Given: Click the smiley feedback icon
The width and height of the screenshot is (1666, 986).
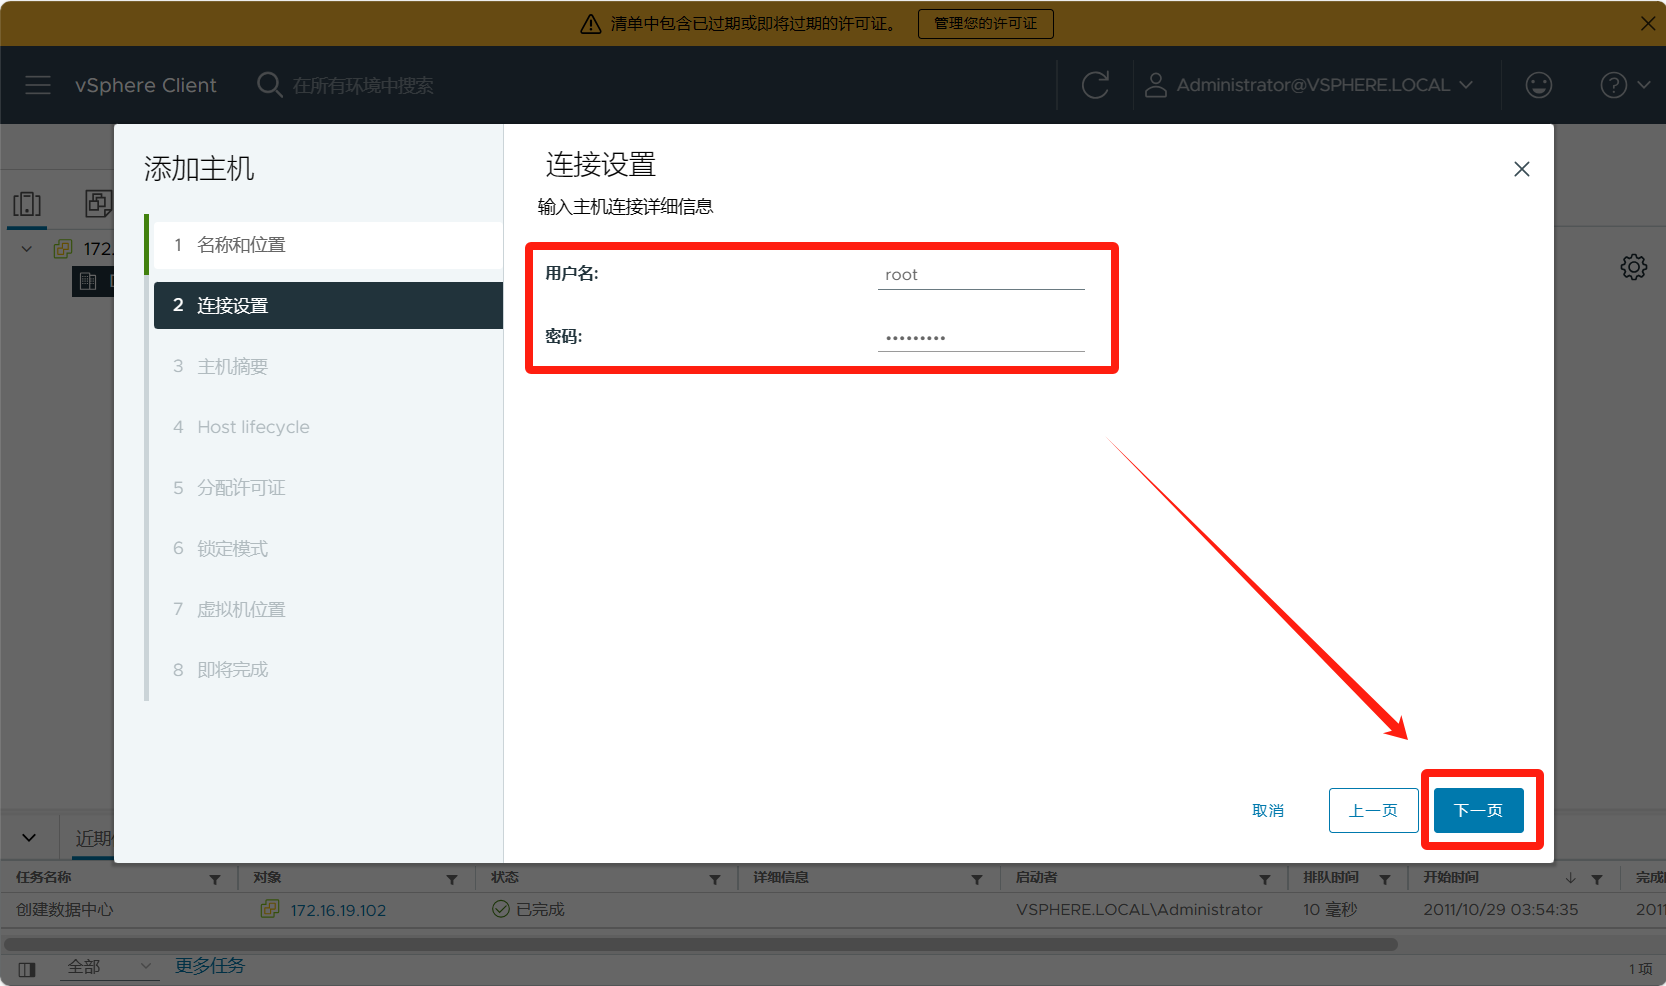Looking at the screenshot, I should pyautogui.click(x=1538, y=85).
